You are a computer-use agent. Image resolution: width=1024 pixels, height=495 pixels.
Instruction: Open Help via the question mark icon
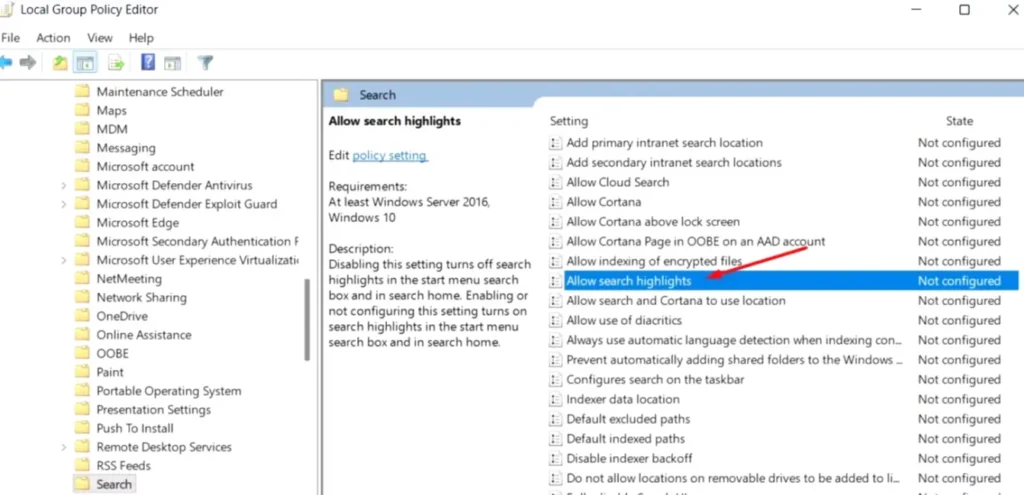click(147, 63)
